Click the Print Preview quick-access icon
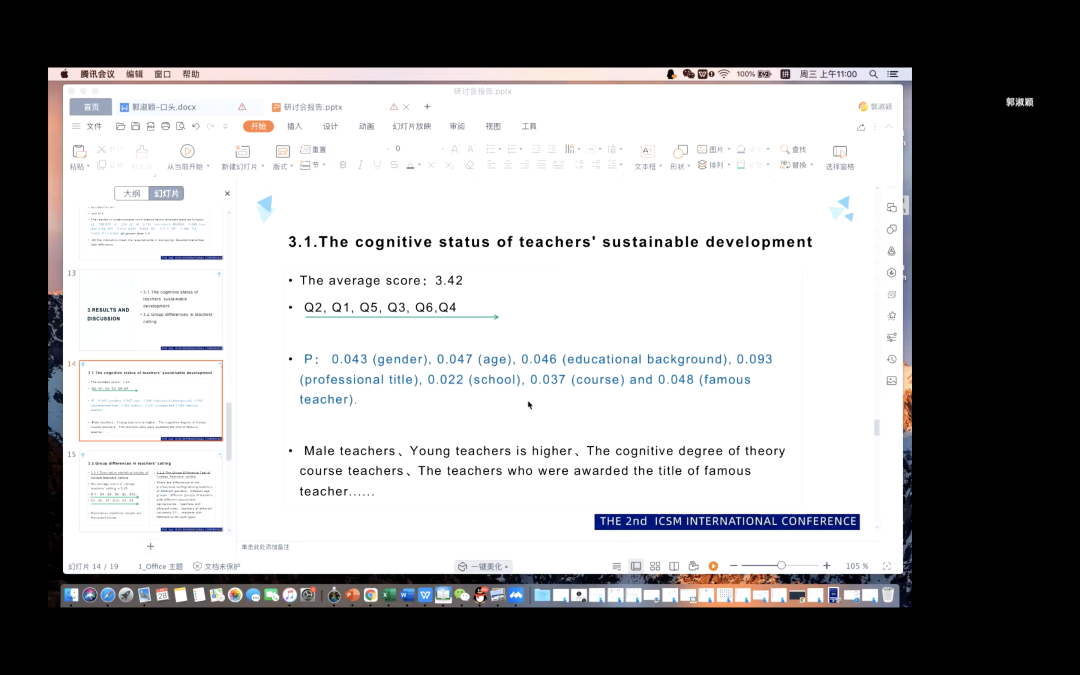The image size is (1080, 675). coord(180,126)
